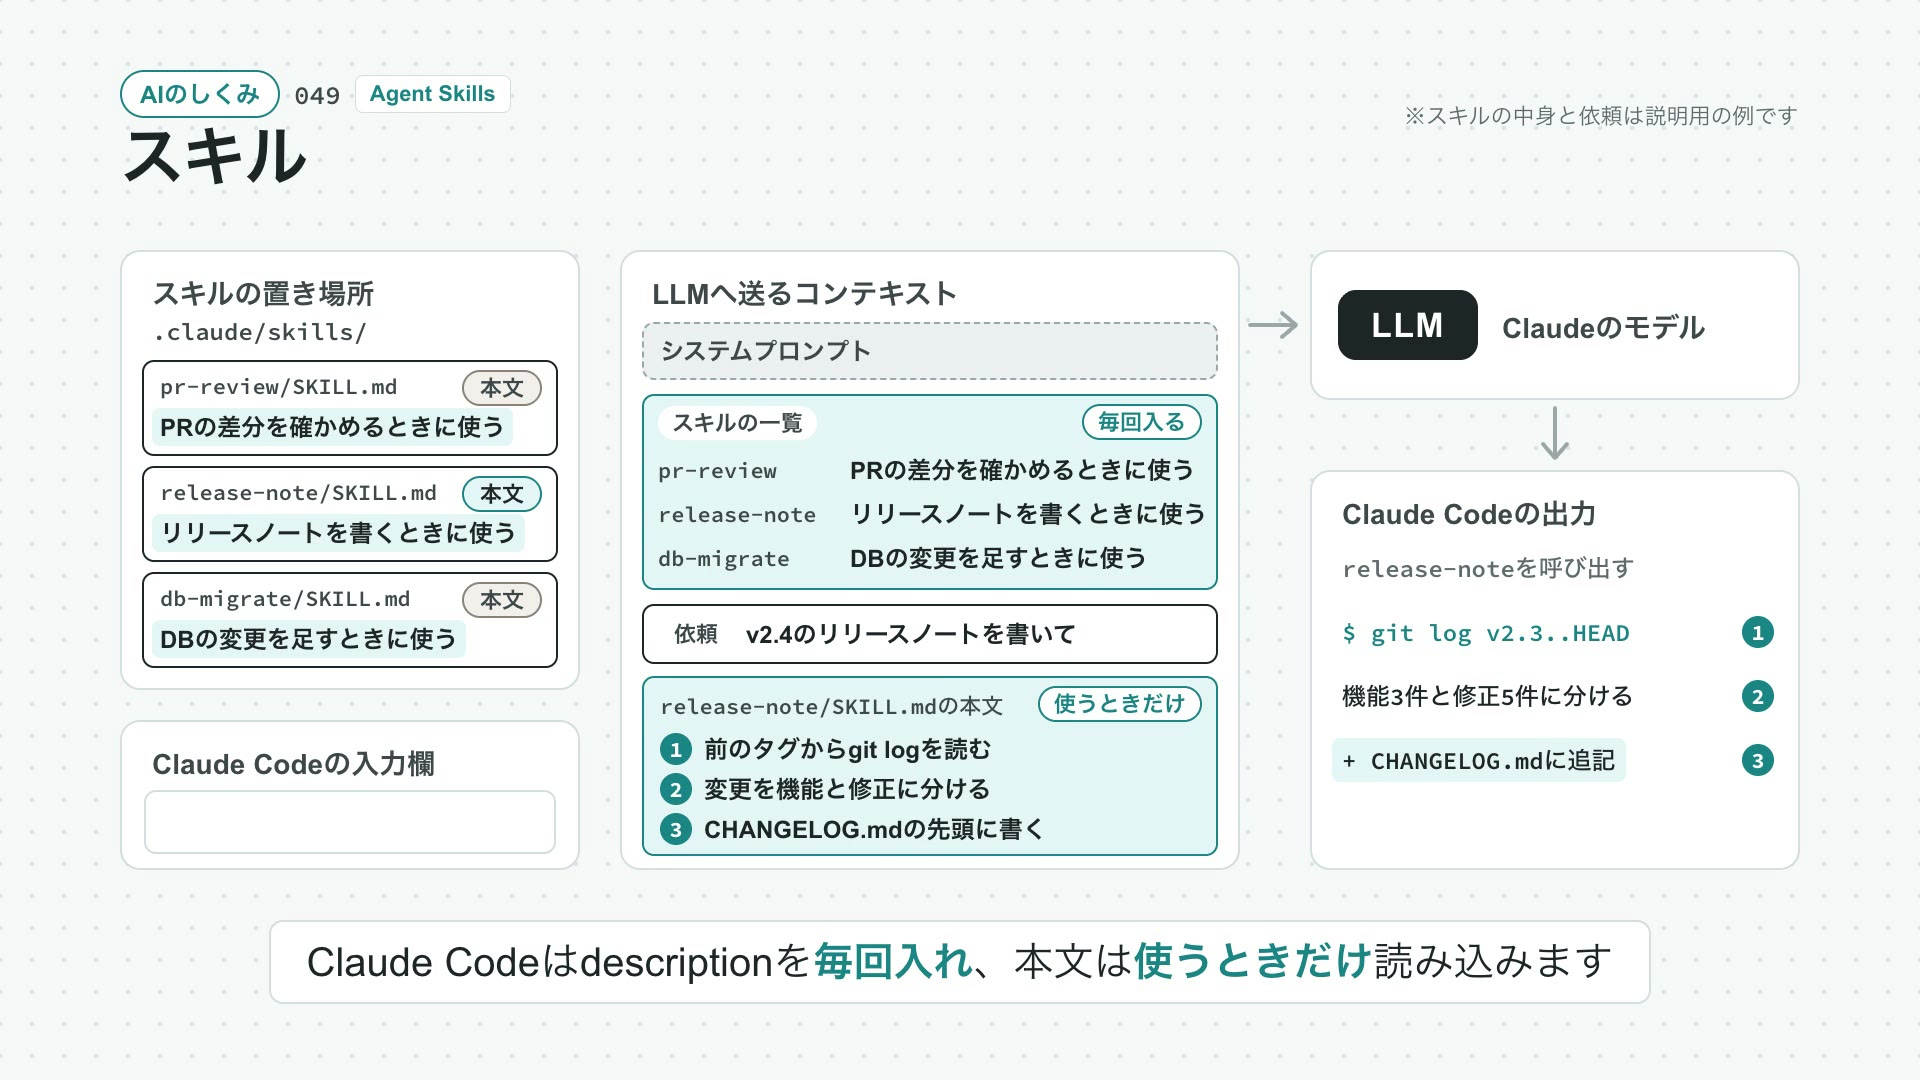
Task: Click the dark LLM block
Action: click(x=1407, y=325)
